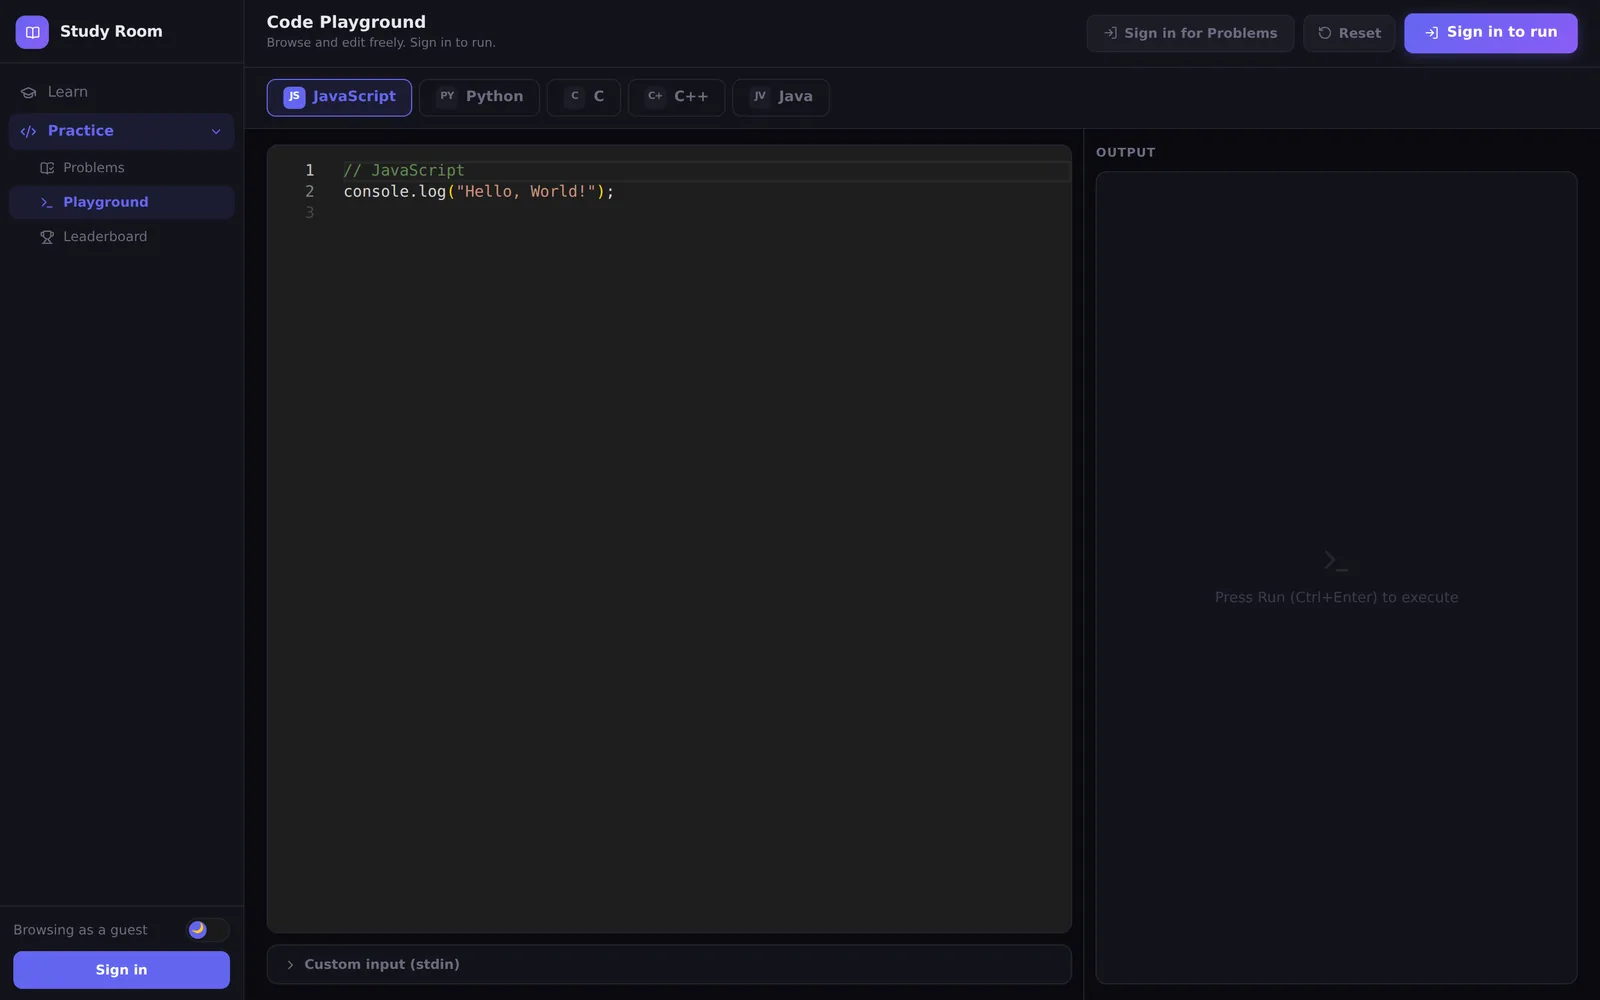Click the Learn graduation cap icon
Screen dimensions: 1600x1000
(x=28, y=92)
